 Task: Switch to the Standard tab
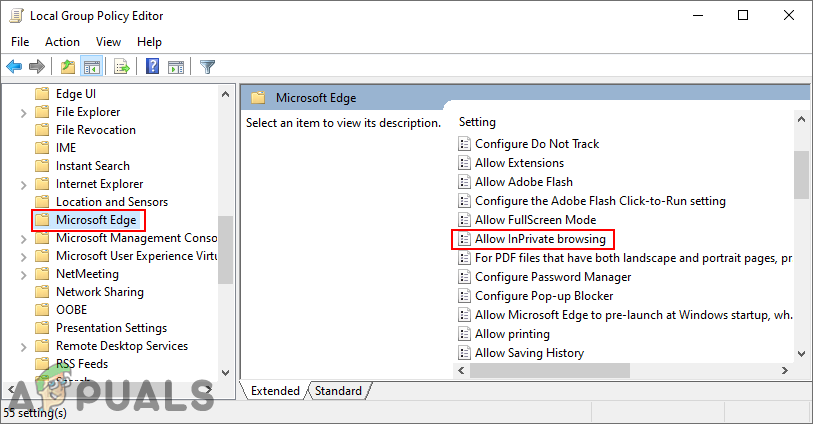[x=338, y=391]
